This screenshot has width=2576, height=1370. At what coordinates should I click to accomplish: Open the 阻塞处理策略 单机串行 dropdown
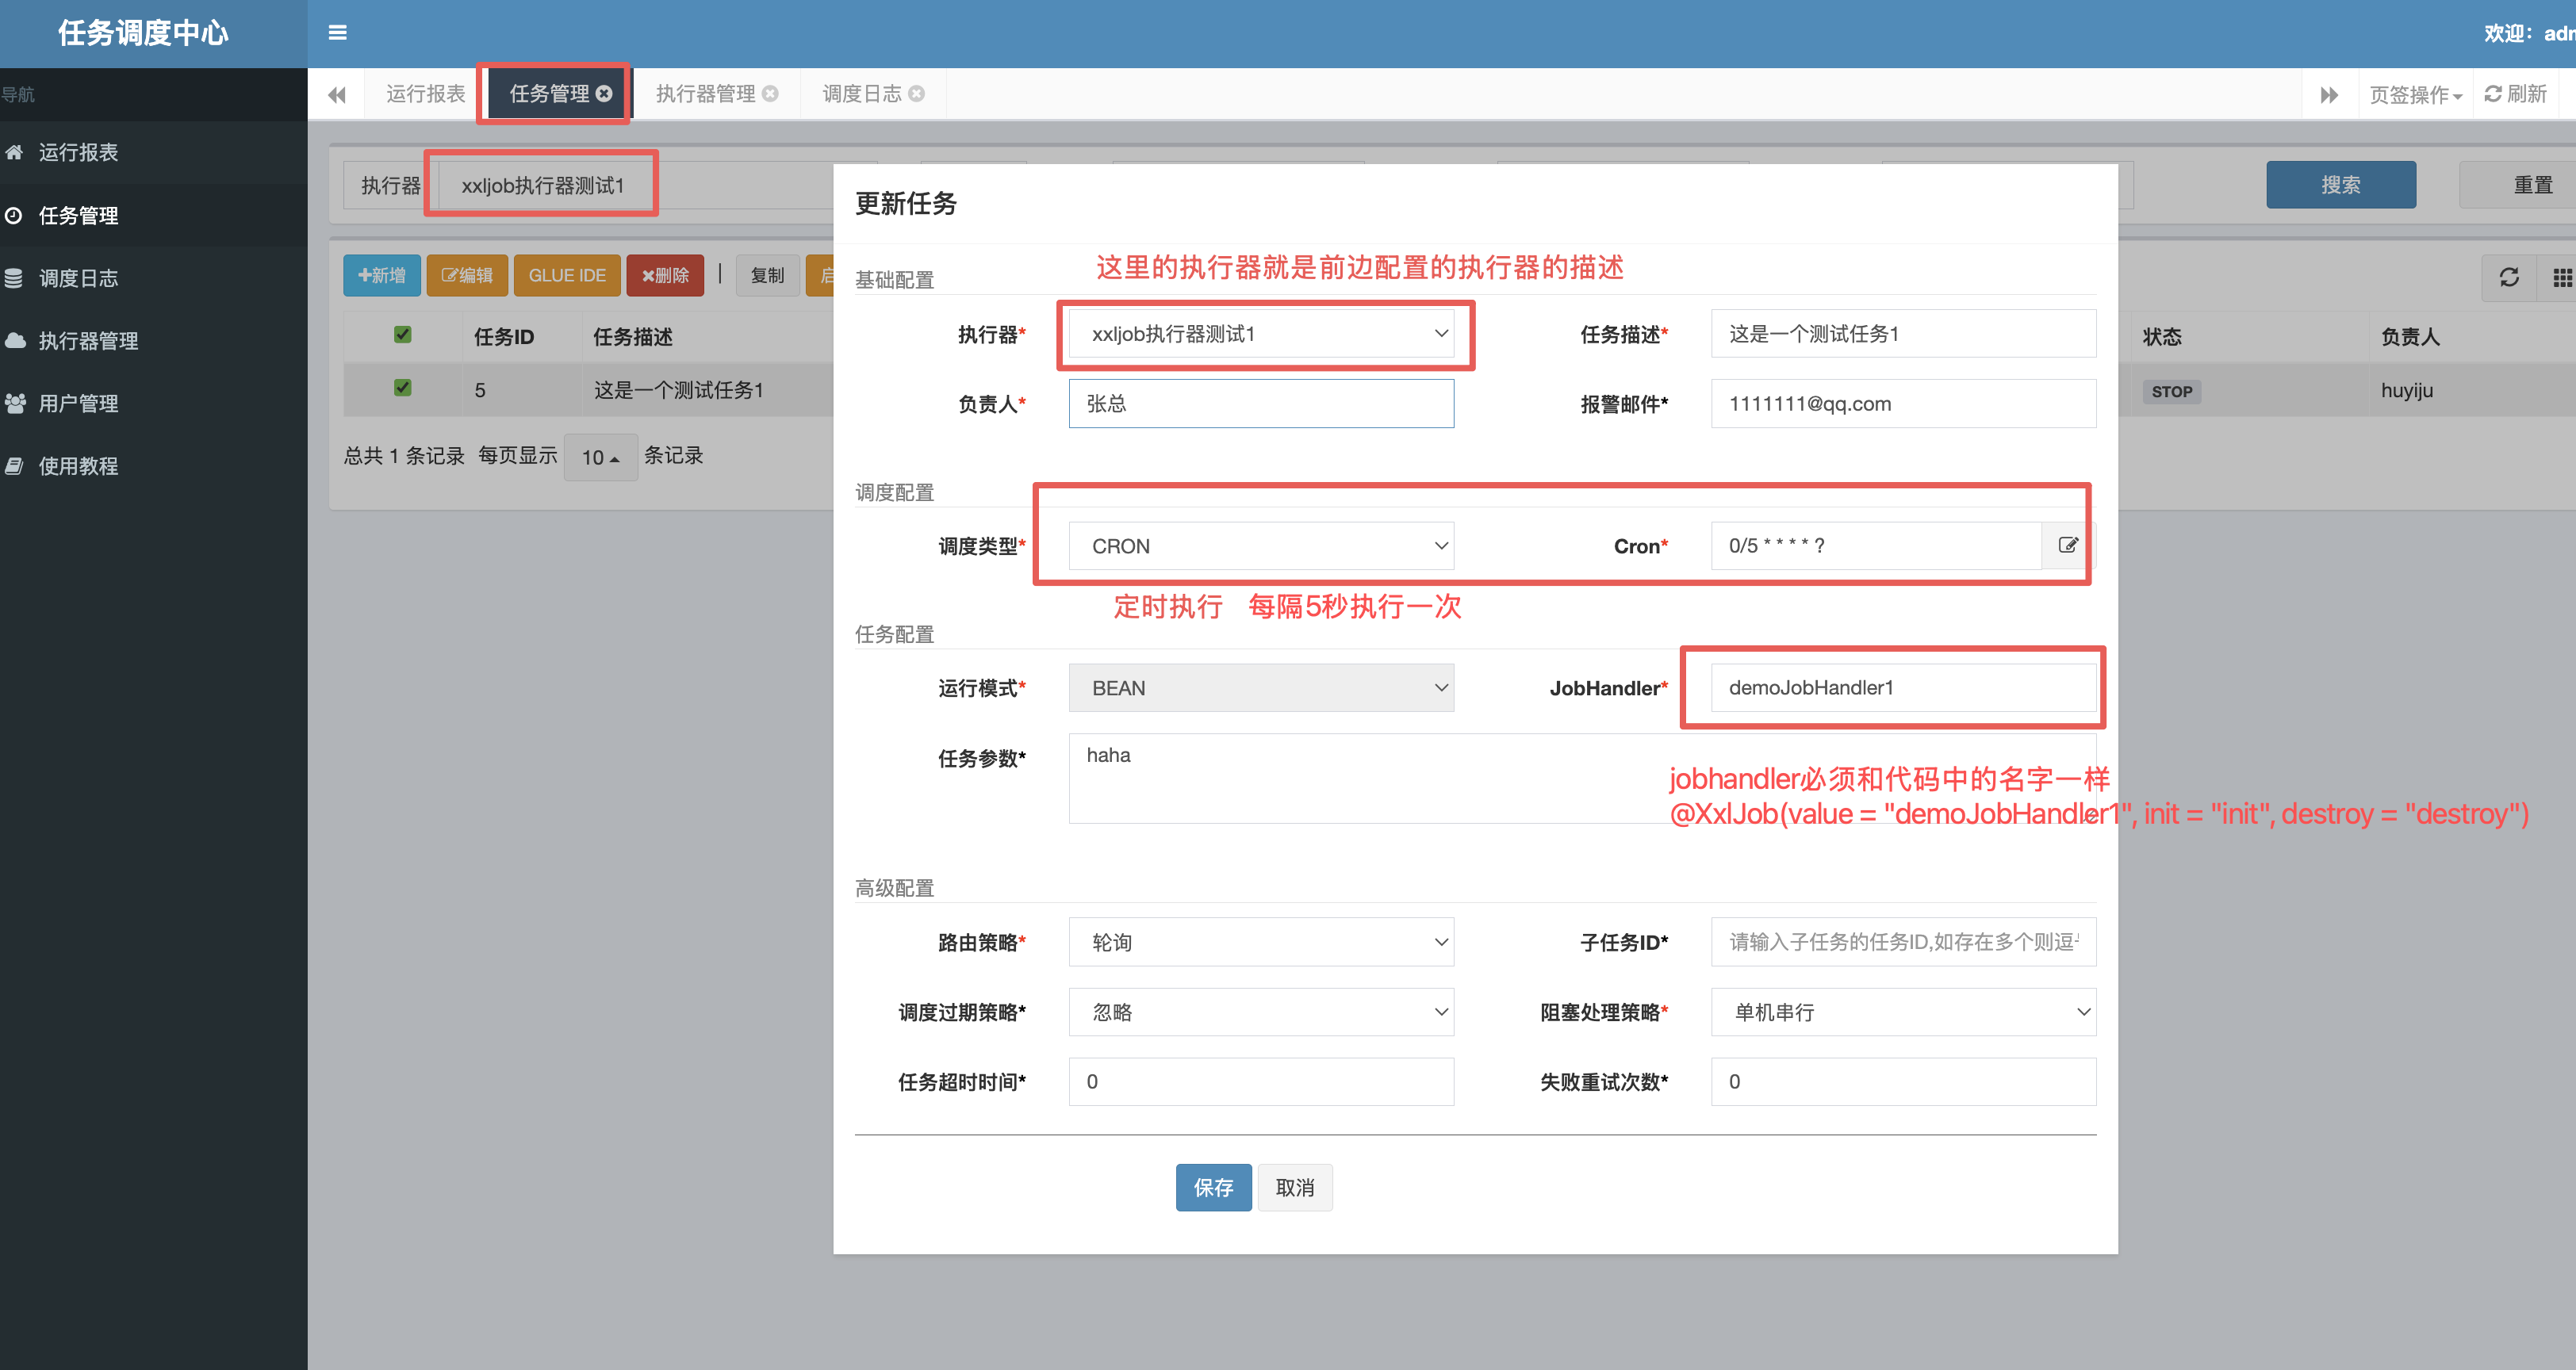pyautogui.click(x=1902, y=1012)
